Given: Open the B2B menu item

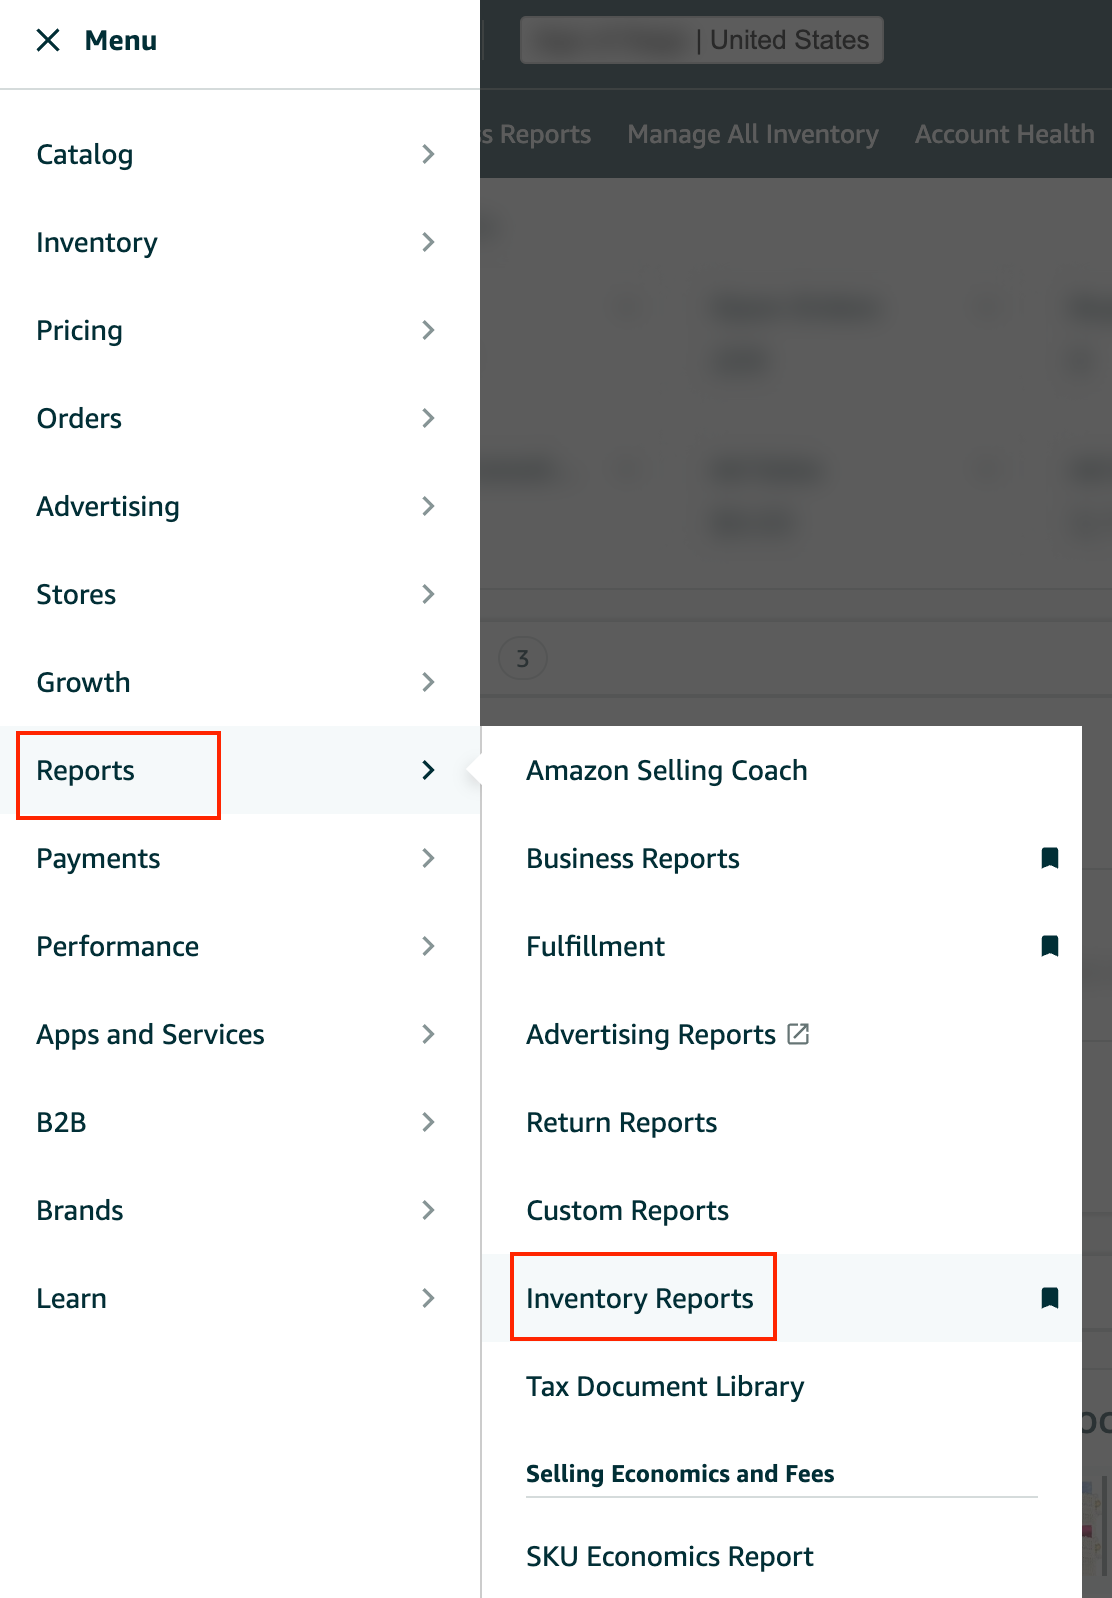Looking at the screenshot, I should (61, 1122).
